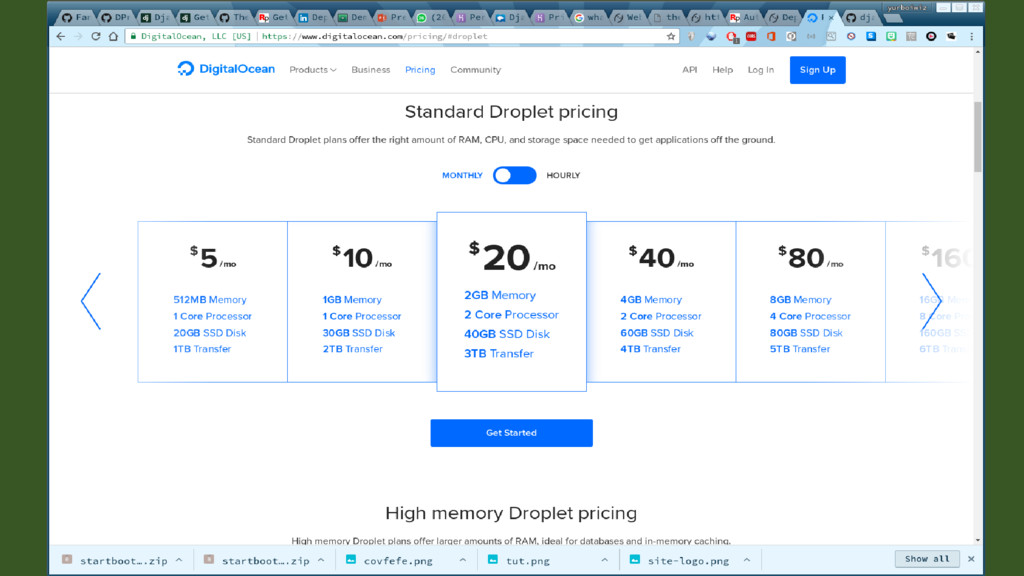Switch to the GitHub 'dj' last browser tab
Screen dimensions: 1024x576
tap(861, 18)
